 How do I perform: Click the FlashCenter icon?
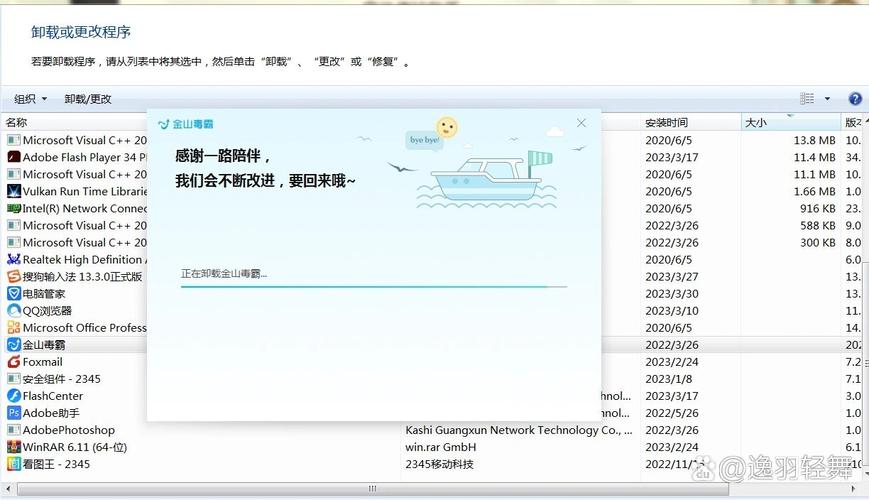pyautogui.click(x=14, y=396)
